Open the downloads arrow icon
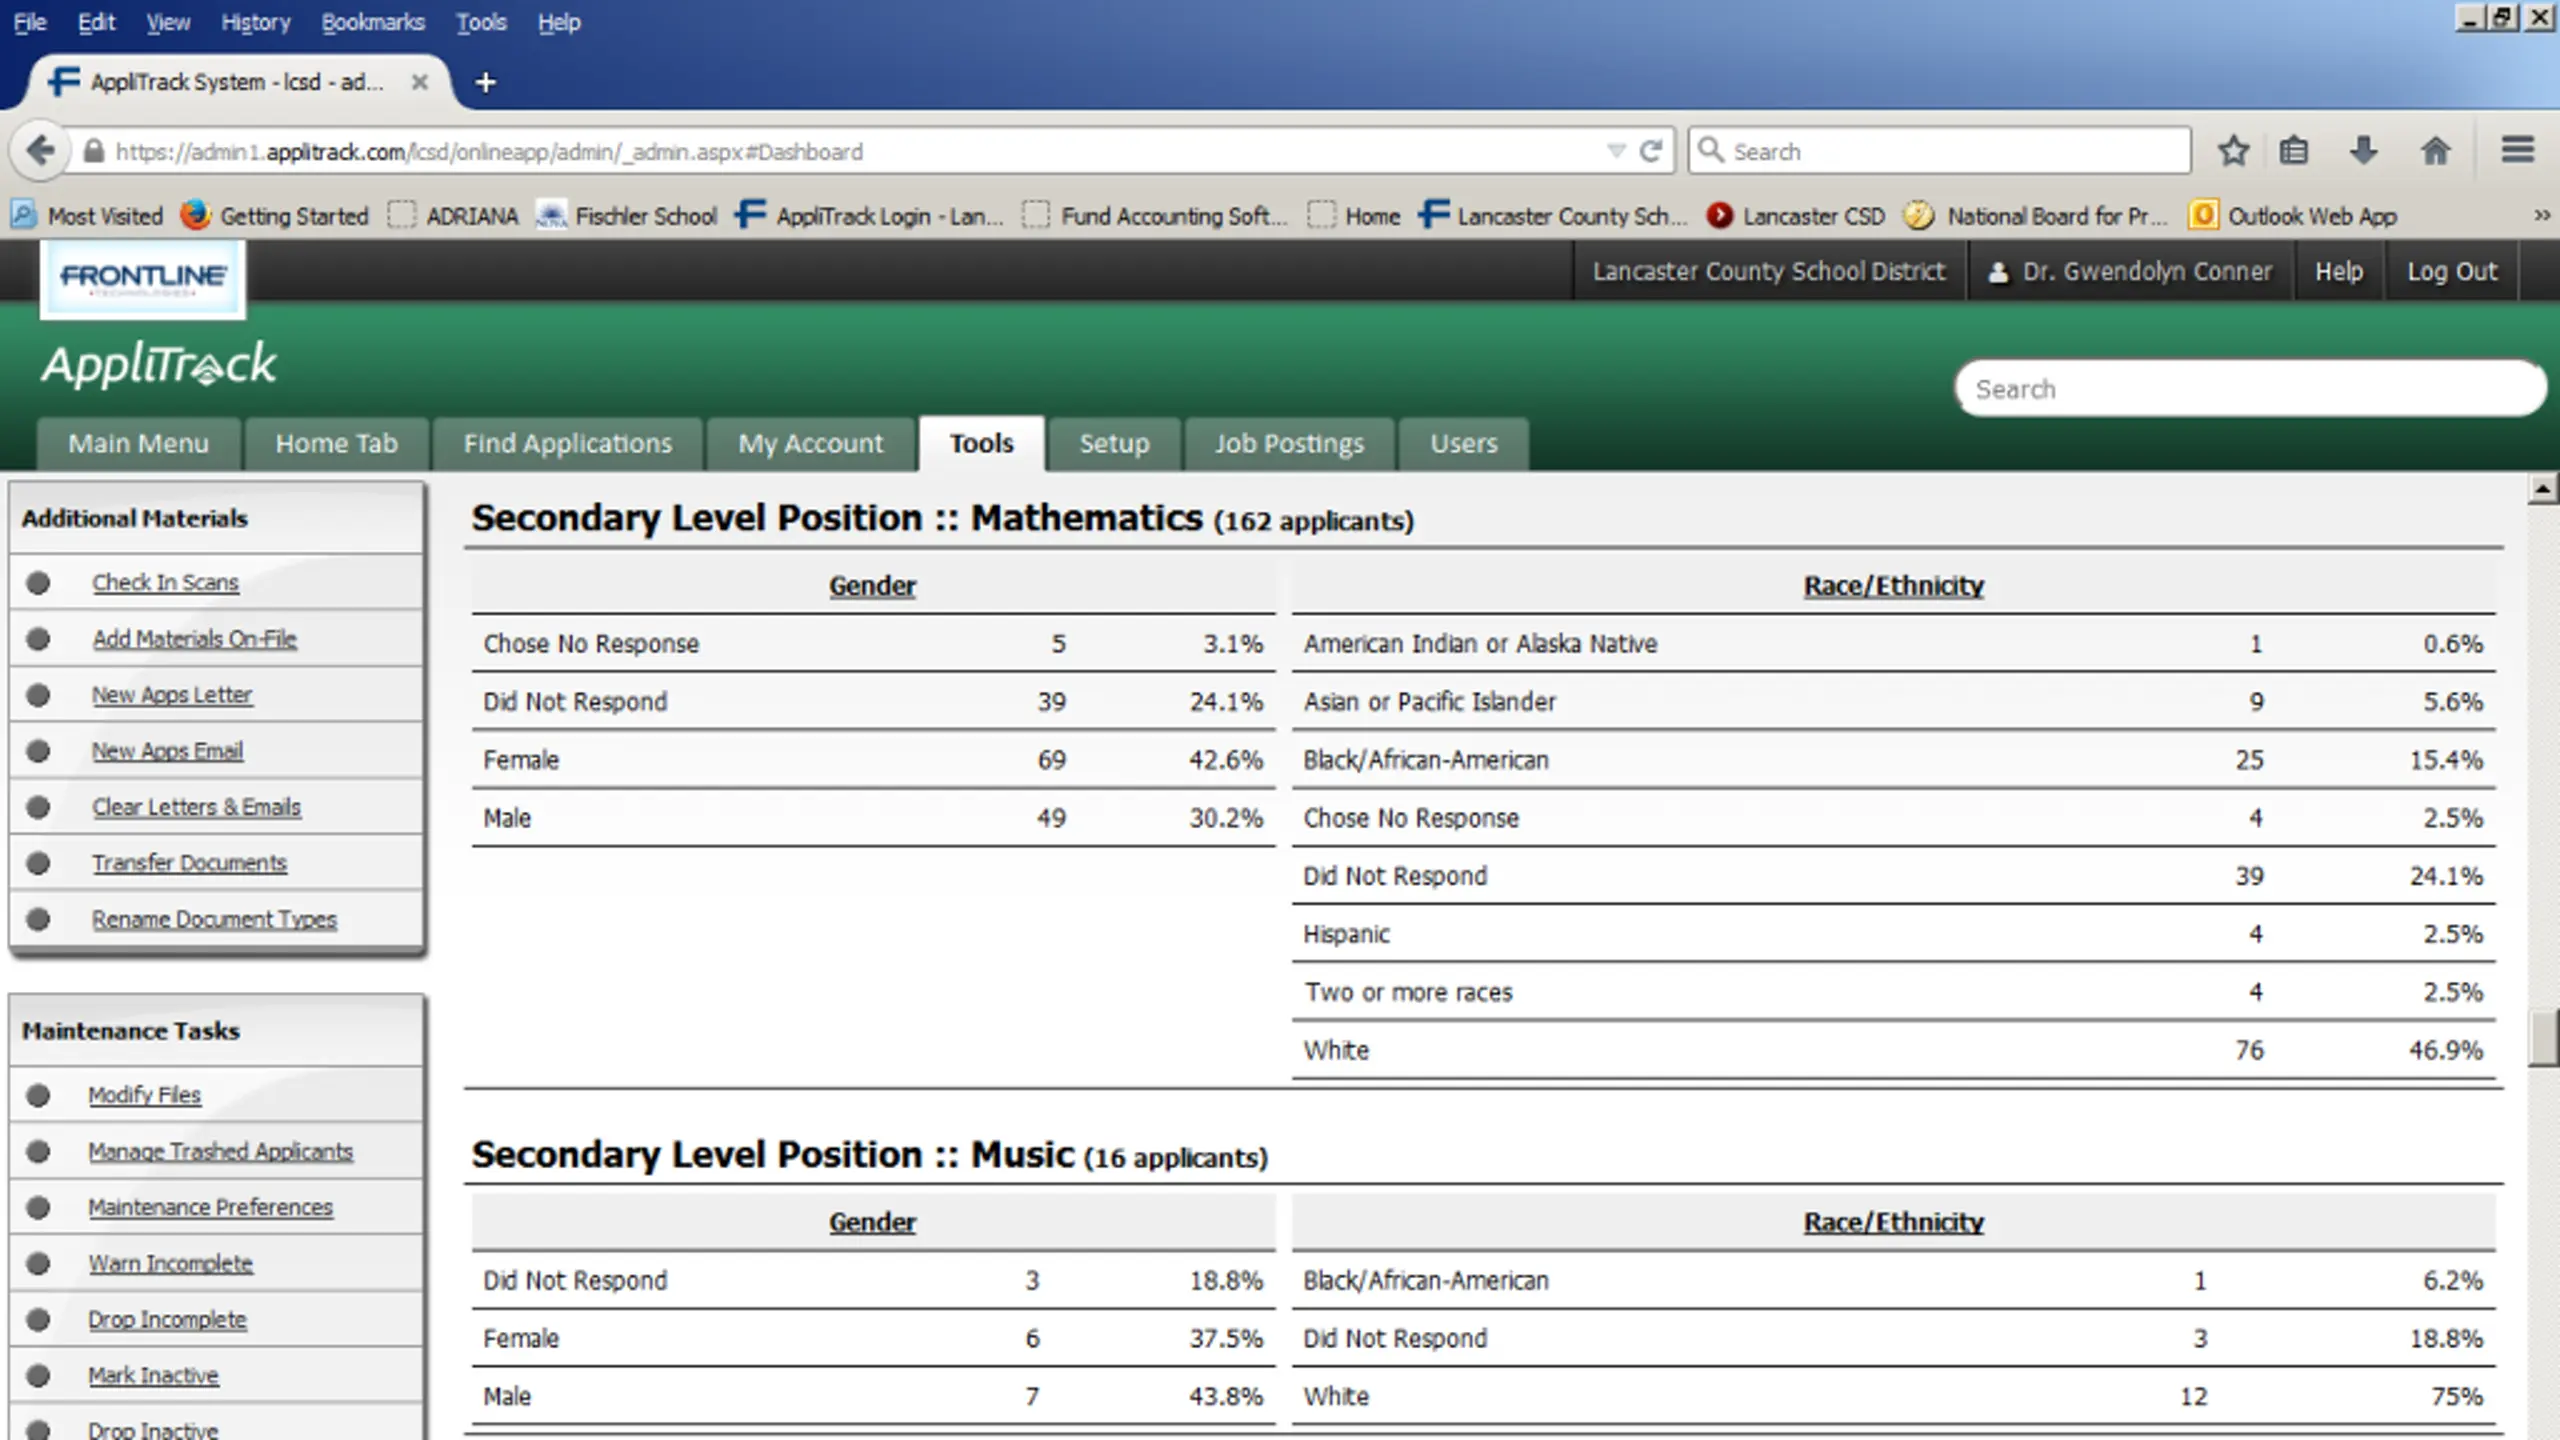This screenshot has width=2560, height=1440. pos(2364,151)
